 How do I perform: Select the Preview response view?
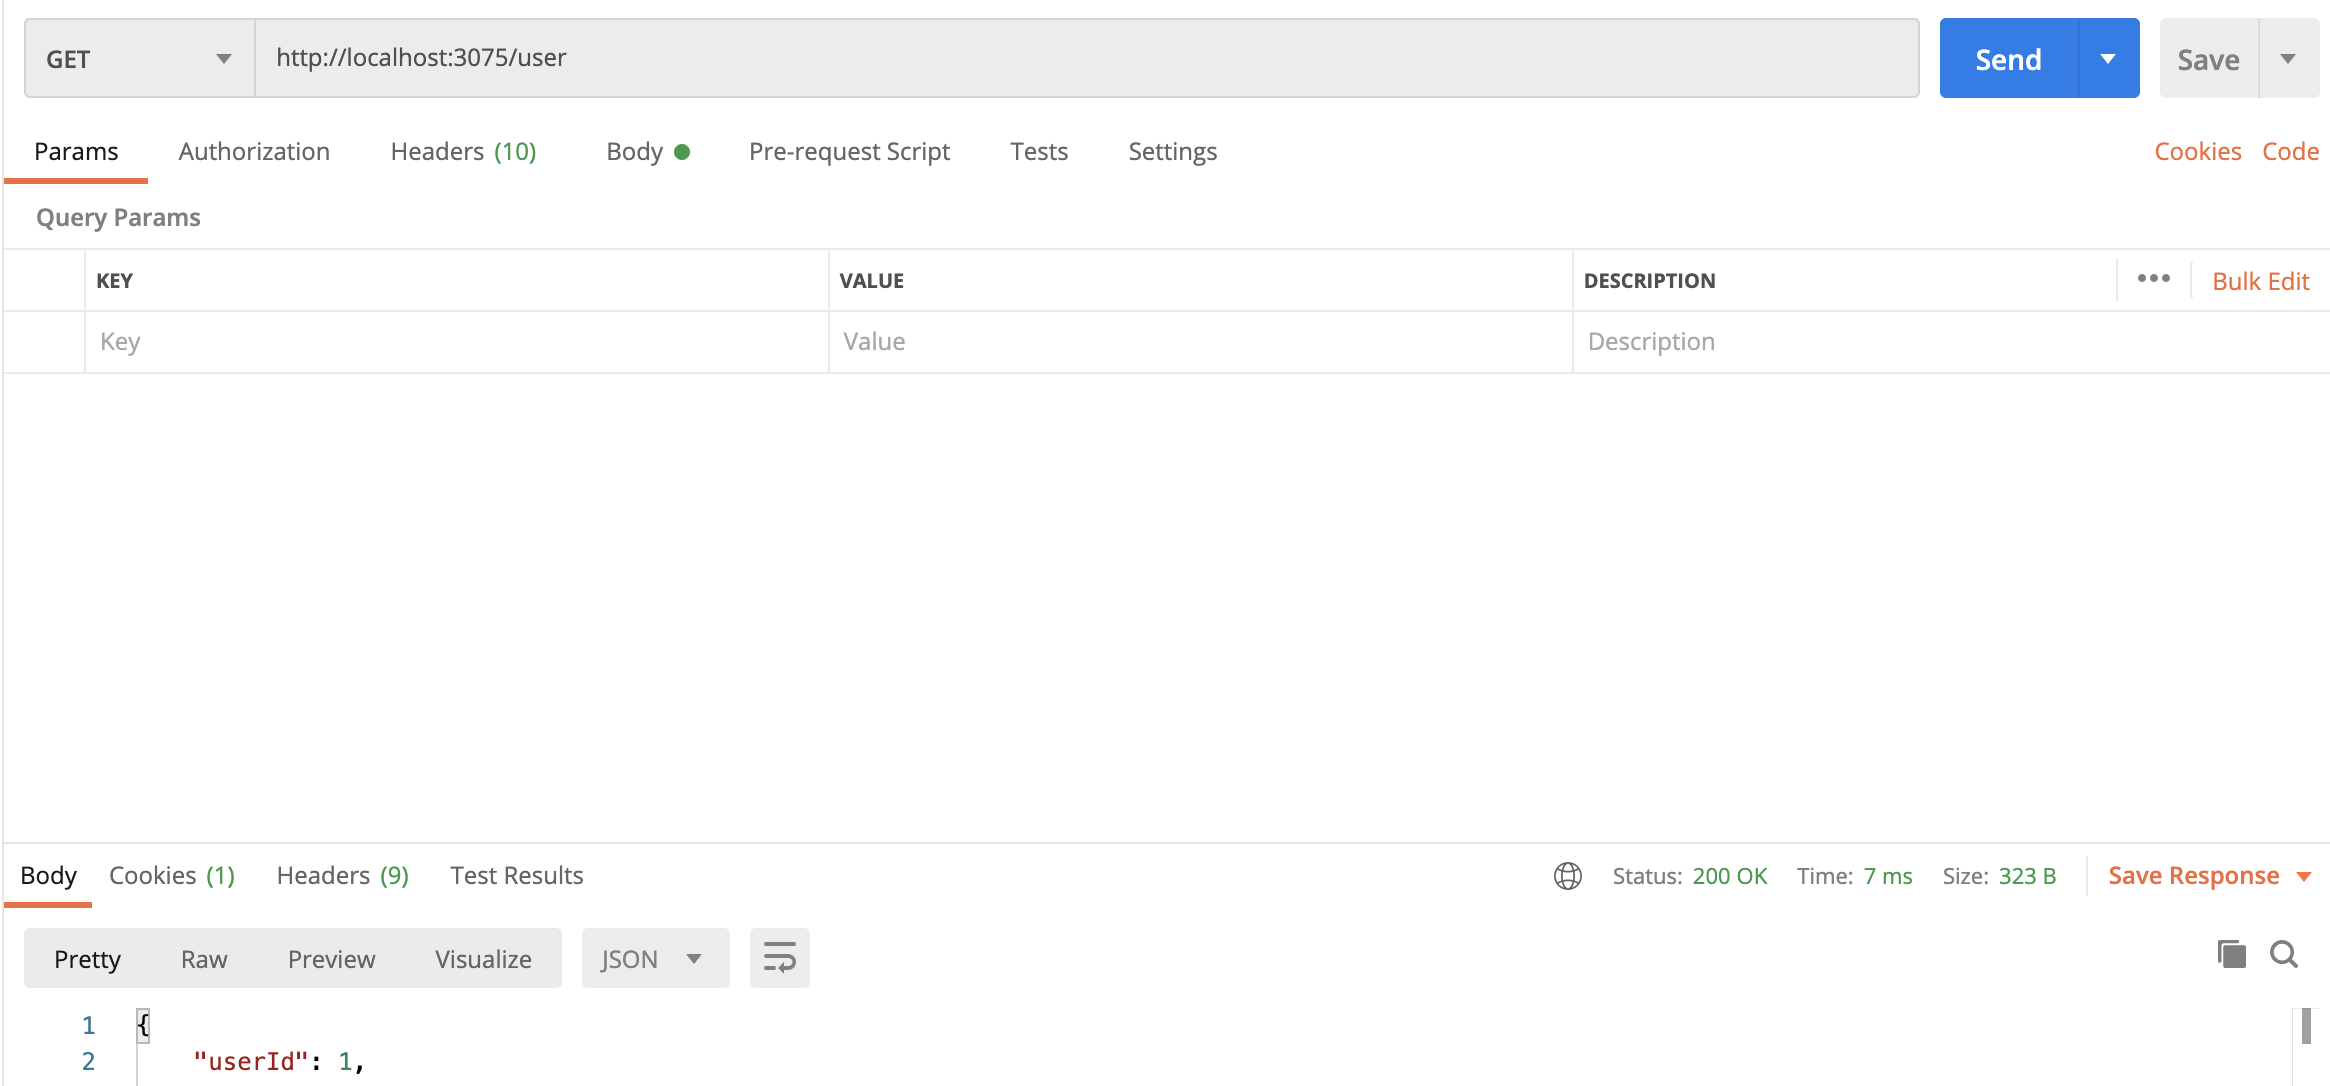coord(331,959)
